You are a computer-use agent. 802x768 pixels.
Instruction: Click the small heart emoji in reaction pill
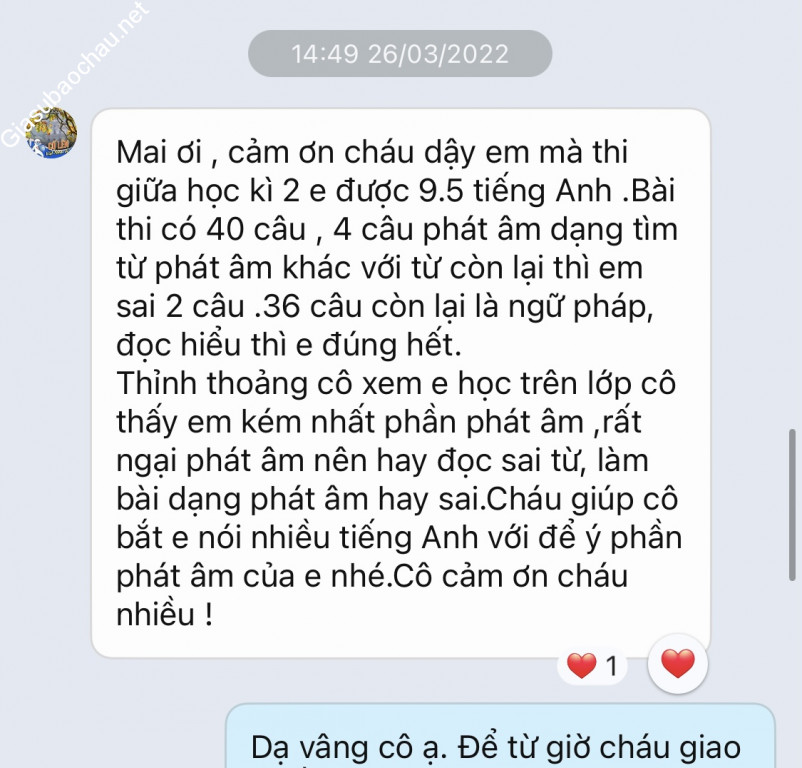582,666
